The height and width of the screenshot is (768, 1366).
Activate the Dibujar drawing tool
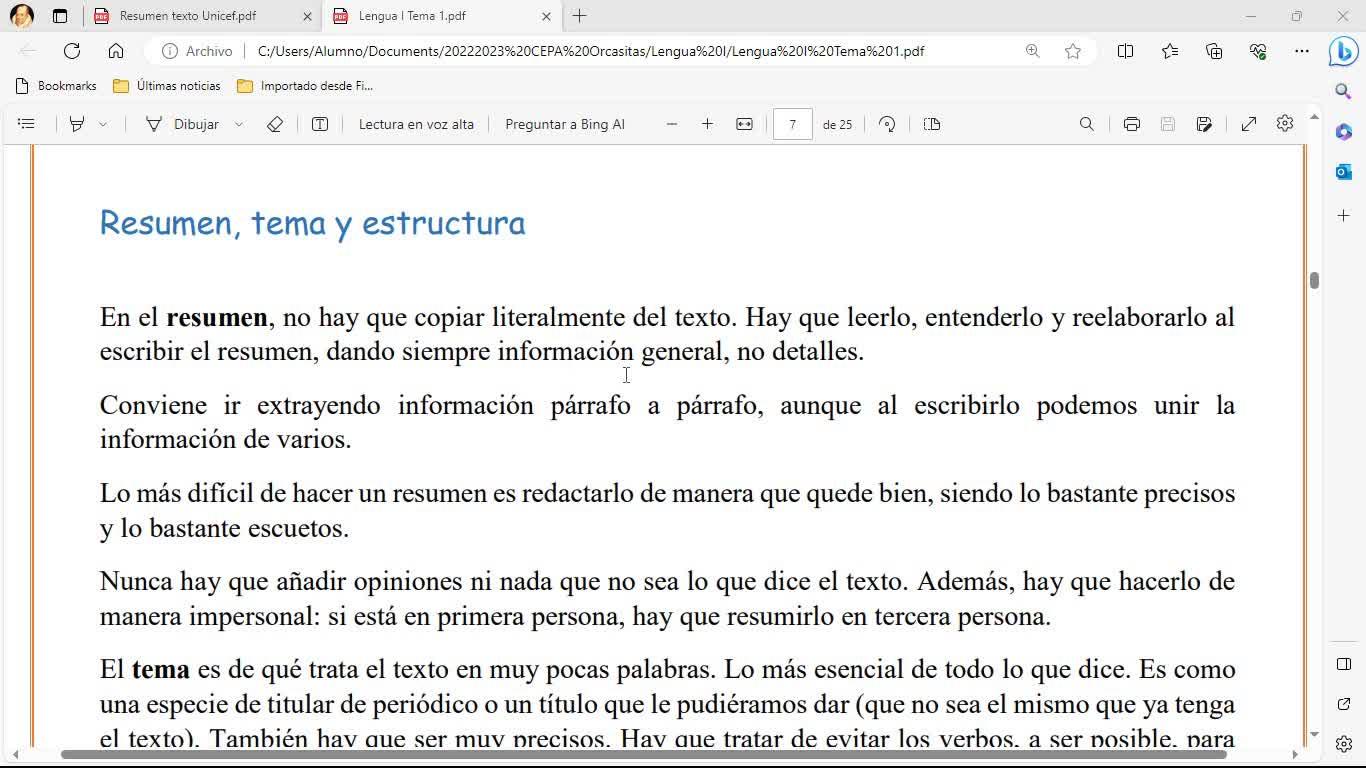pyautogui.click(x=183, y=124)
